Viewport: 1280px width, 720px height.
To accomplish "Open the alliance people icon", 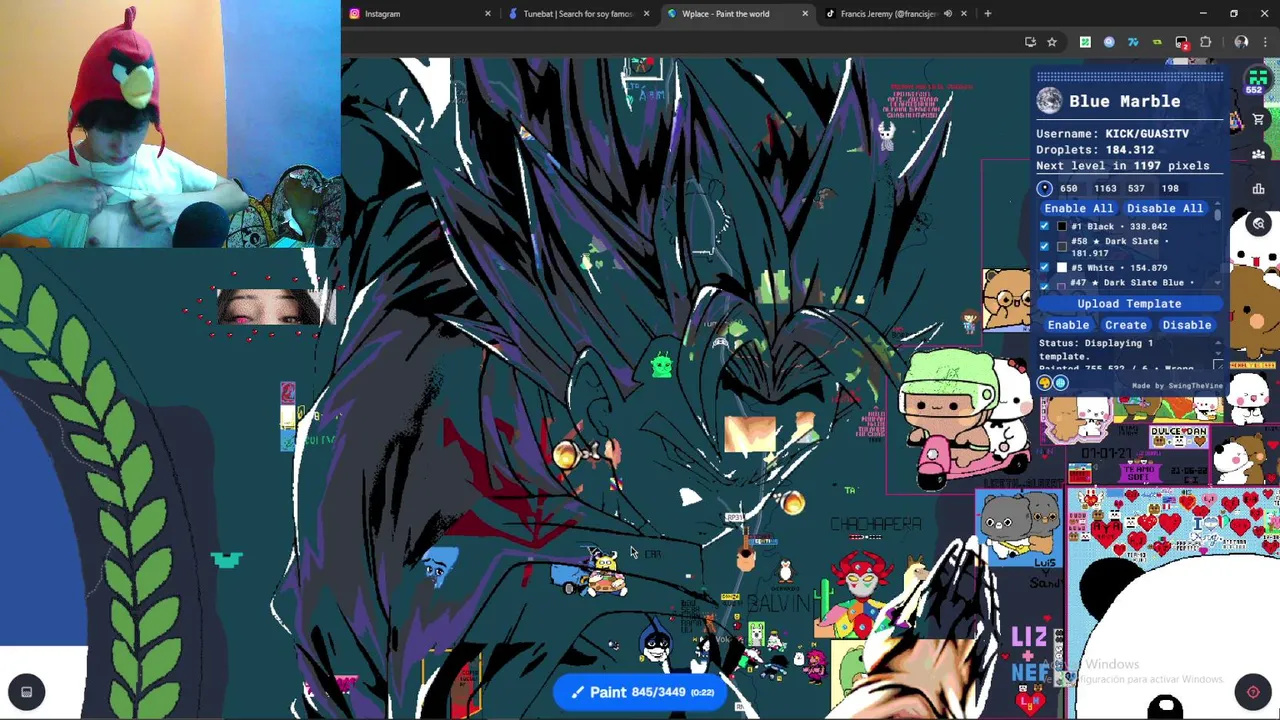I will click(x=1258, y=154).
